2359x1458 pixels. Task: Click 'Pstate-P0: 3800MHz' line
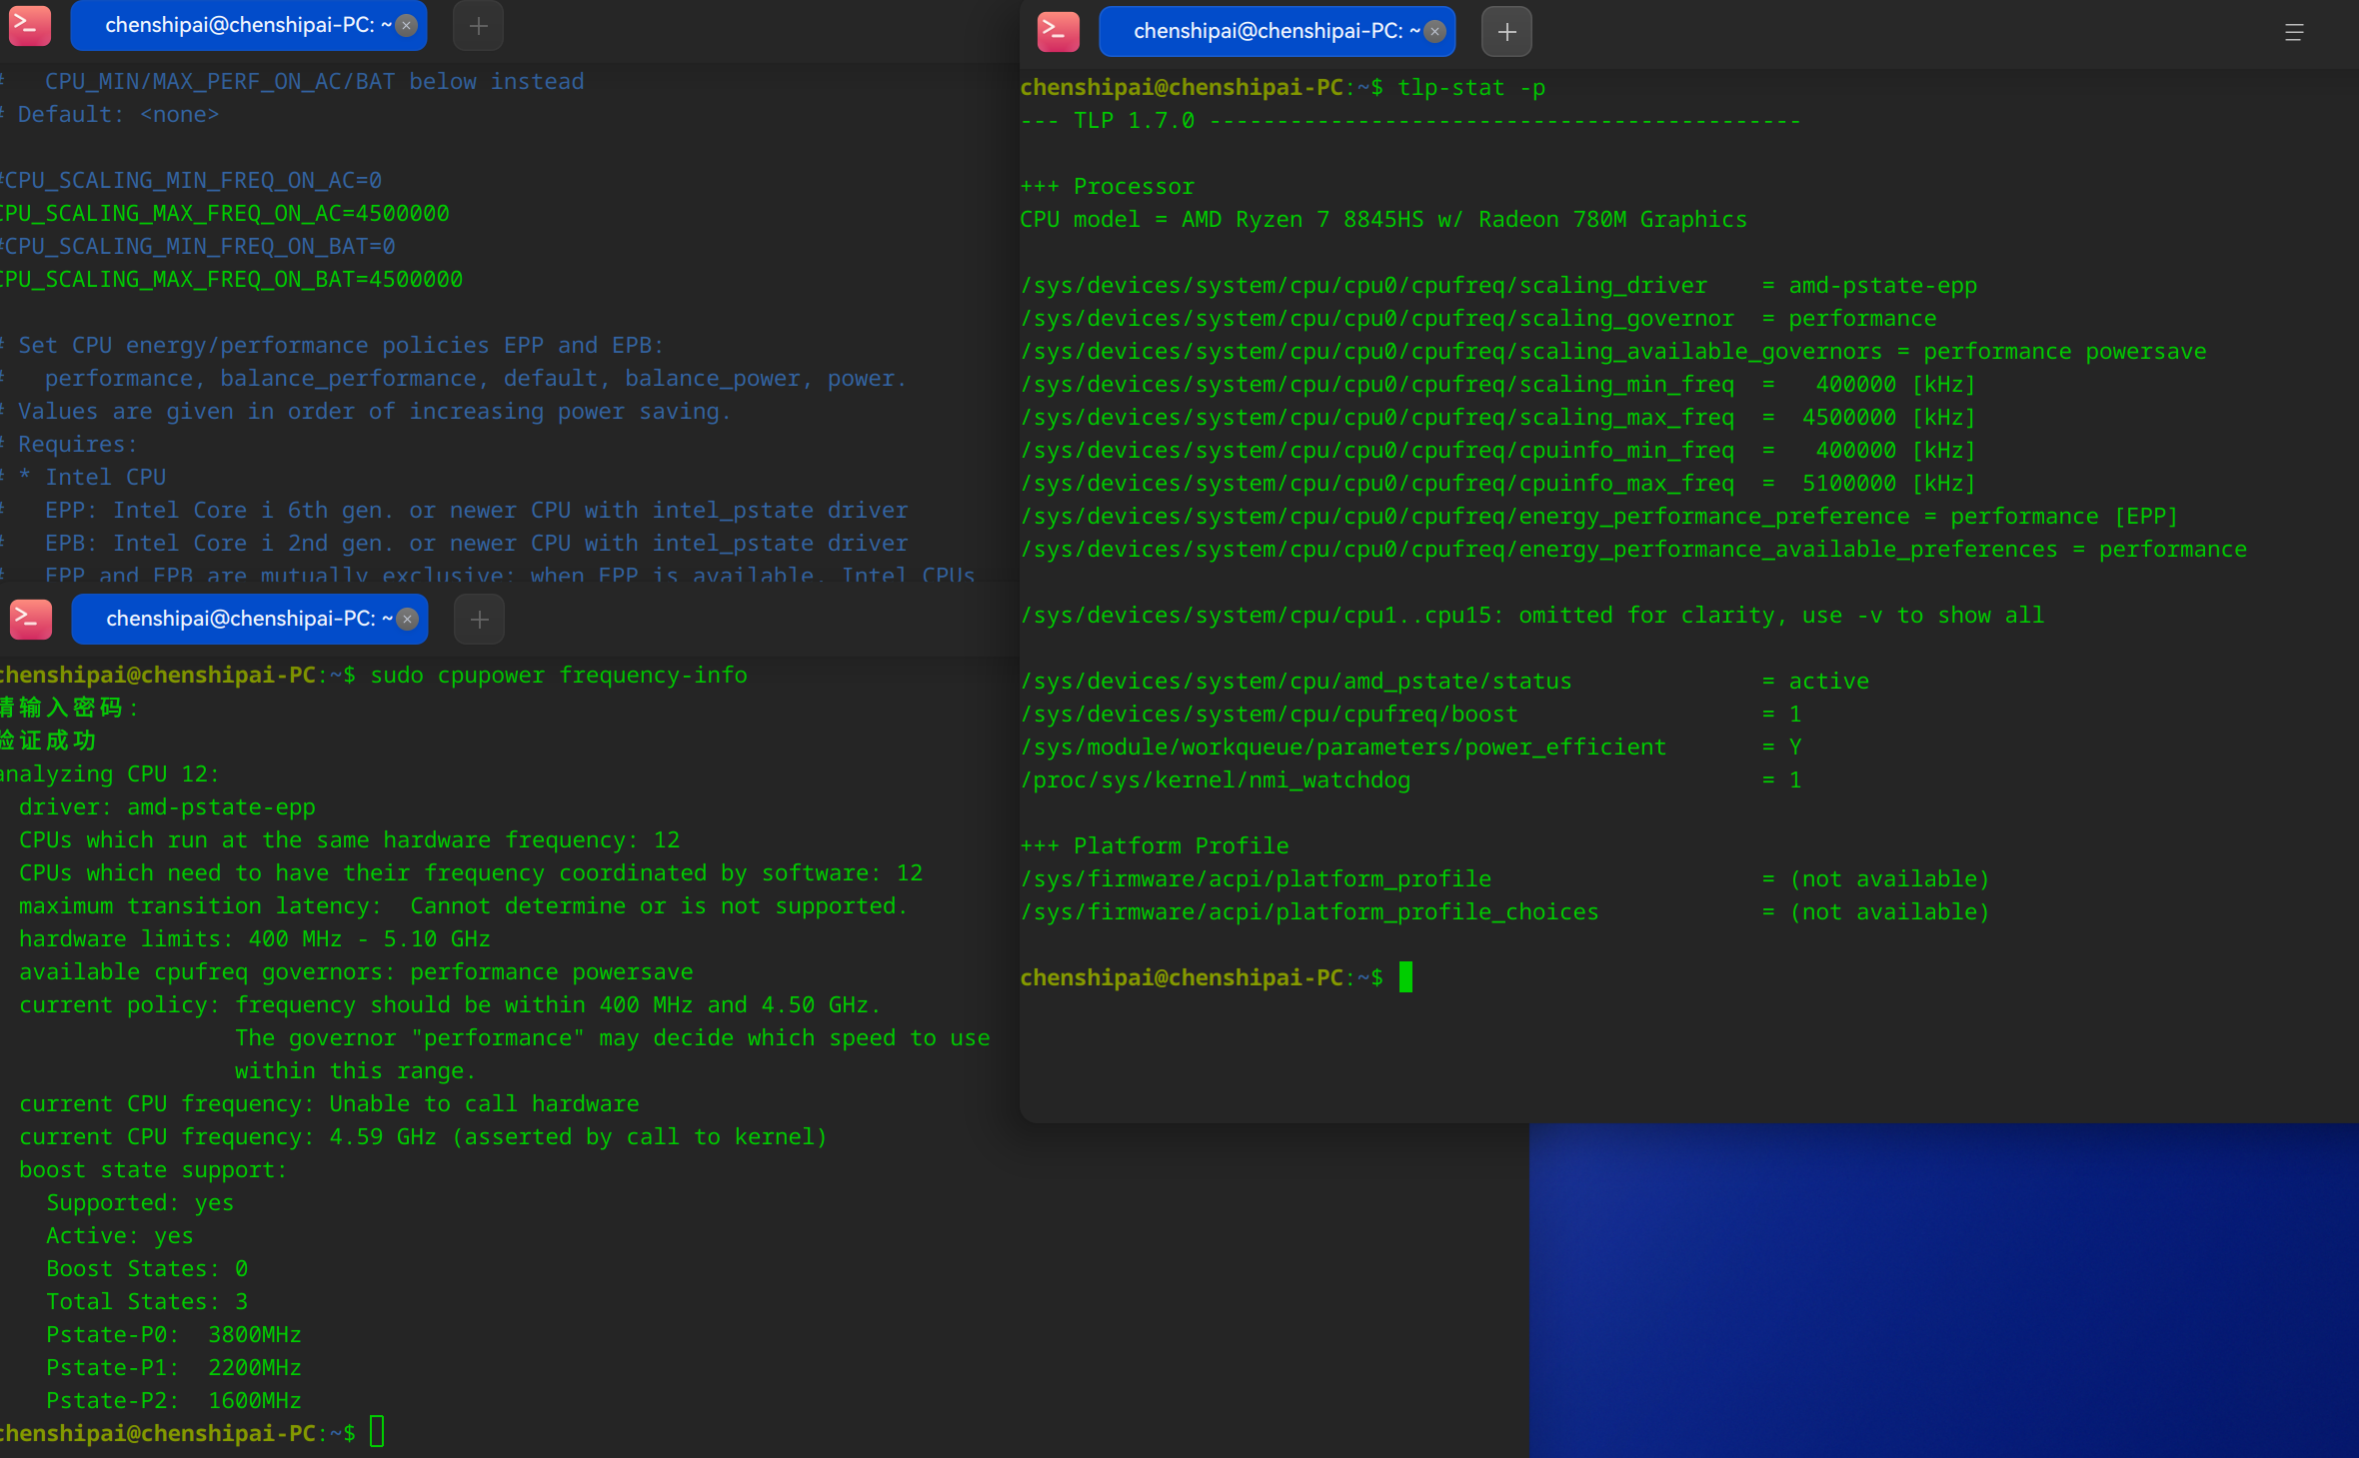pos(173,1335)
